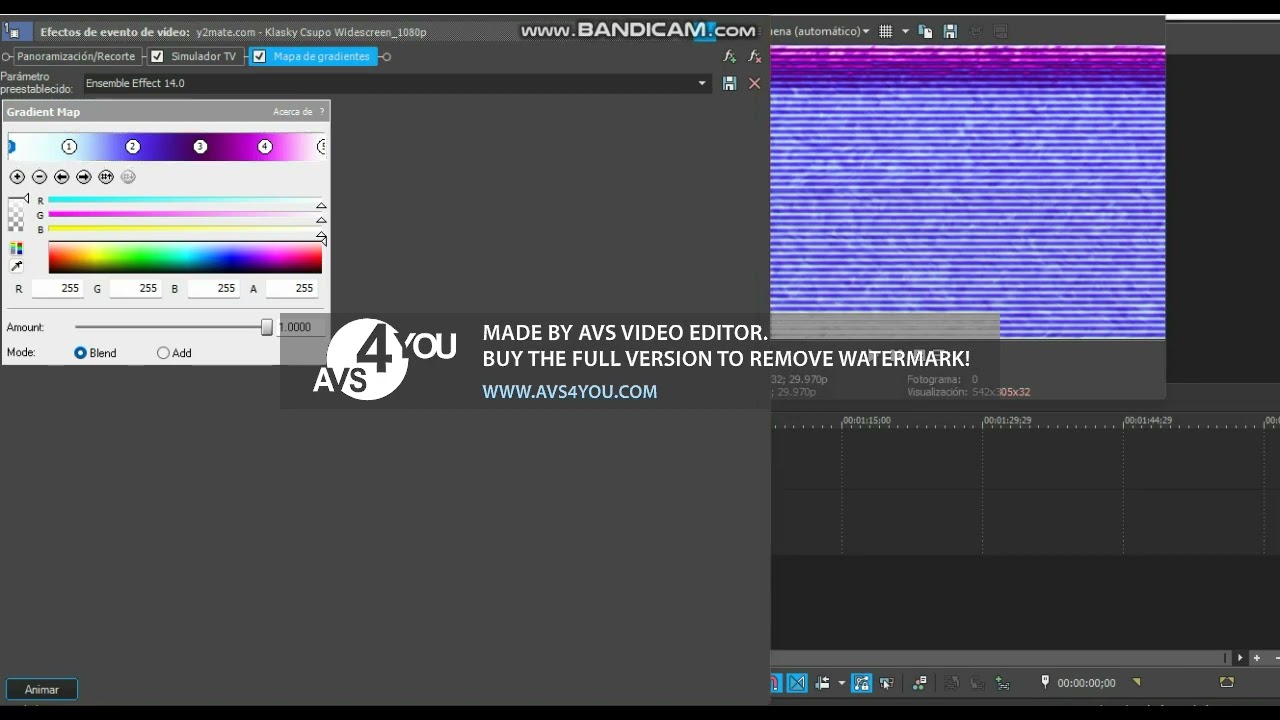
Task: Click the red channel R slider
Action: pos(185,200)
